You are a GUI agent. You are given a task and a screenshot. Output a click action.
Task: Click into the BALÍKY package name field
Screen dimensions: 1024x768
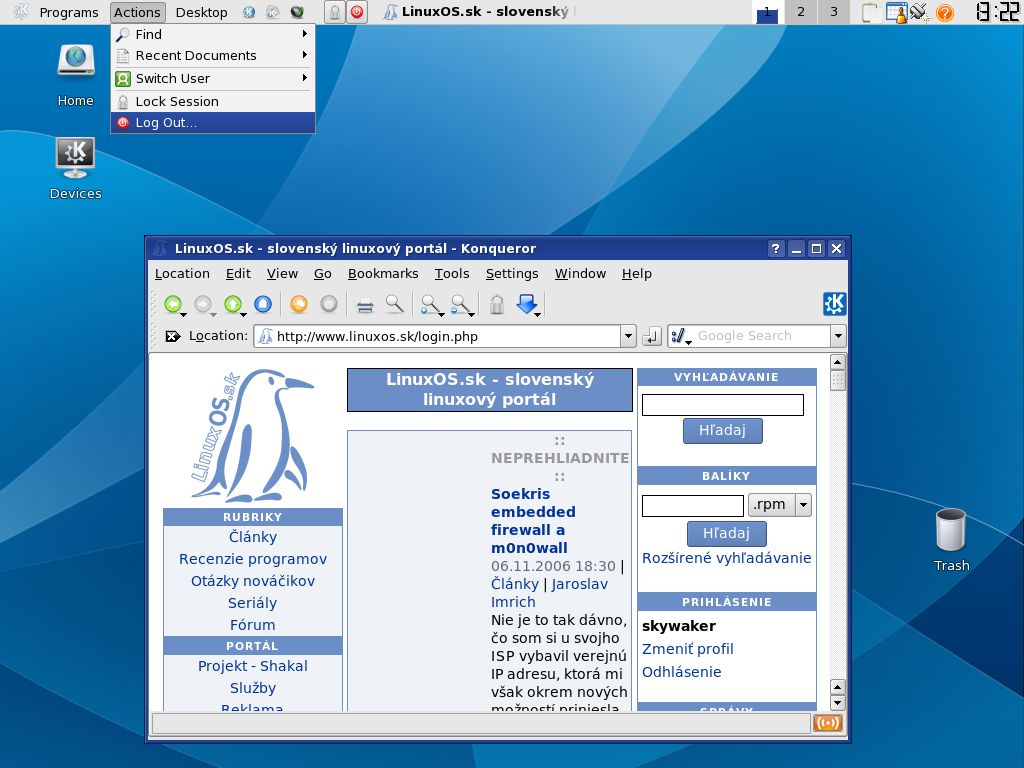[693, 505]
